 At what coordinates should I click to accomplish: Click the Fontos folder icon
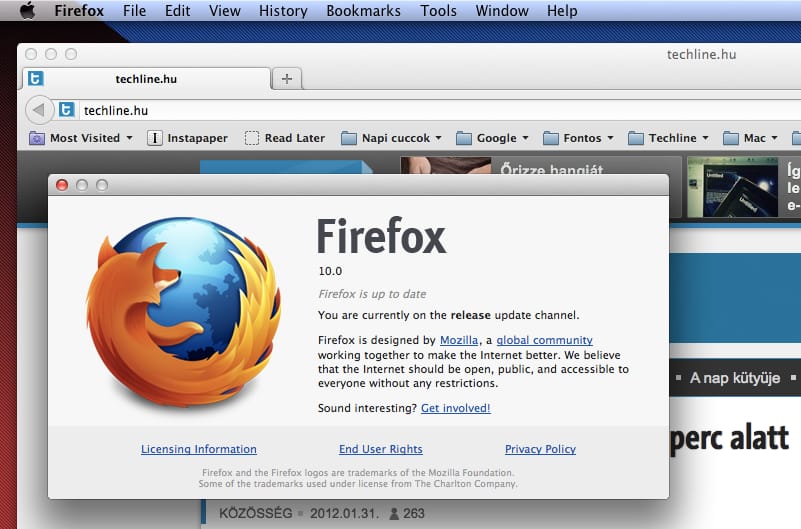[550, 138]
